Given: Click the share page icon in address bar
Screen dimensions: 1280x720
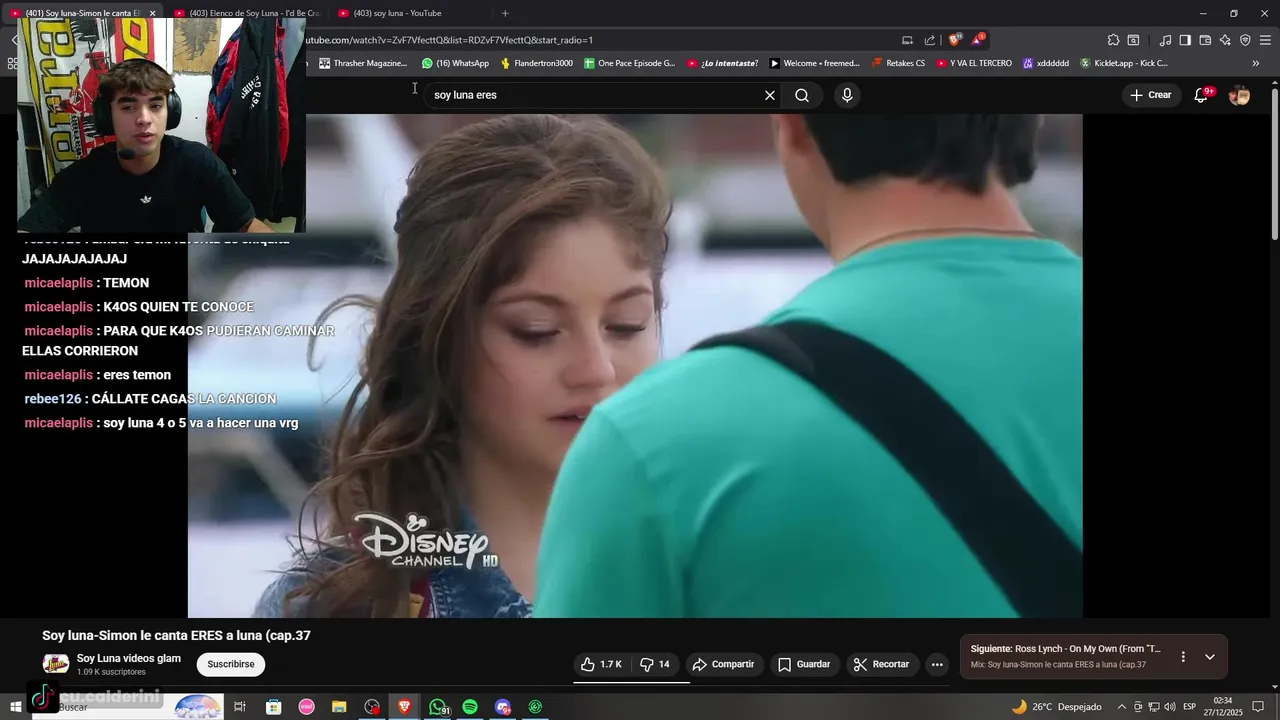Looking at the screenshot, I should click(930, 40).
